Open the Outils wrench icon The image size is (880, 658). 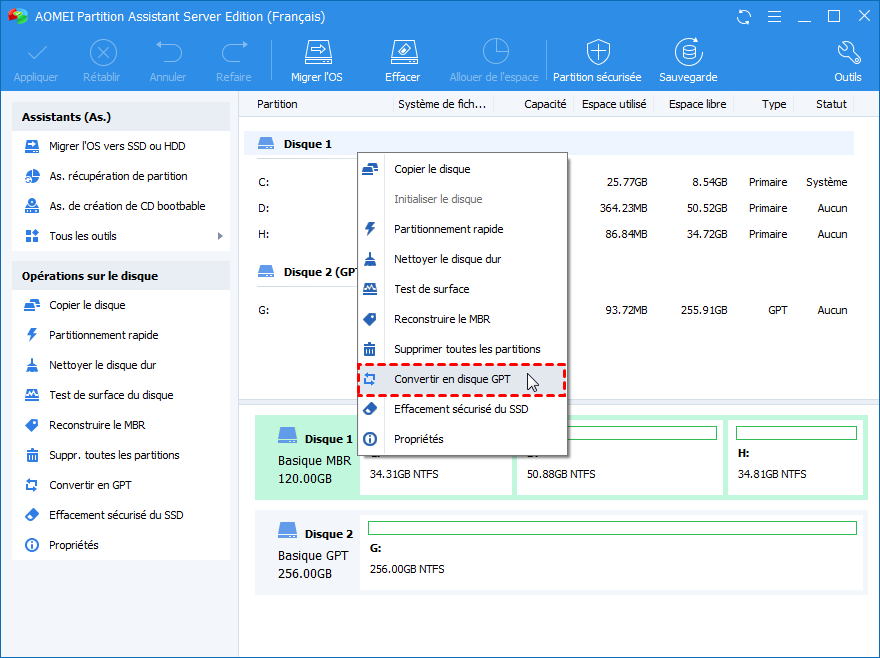[847, 52]
